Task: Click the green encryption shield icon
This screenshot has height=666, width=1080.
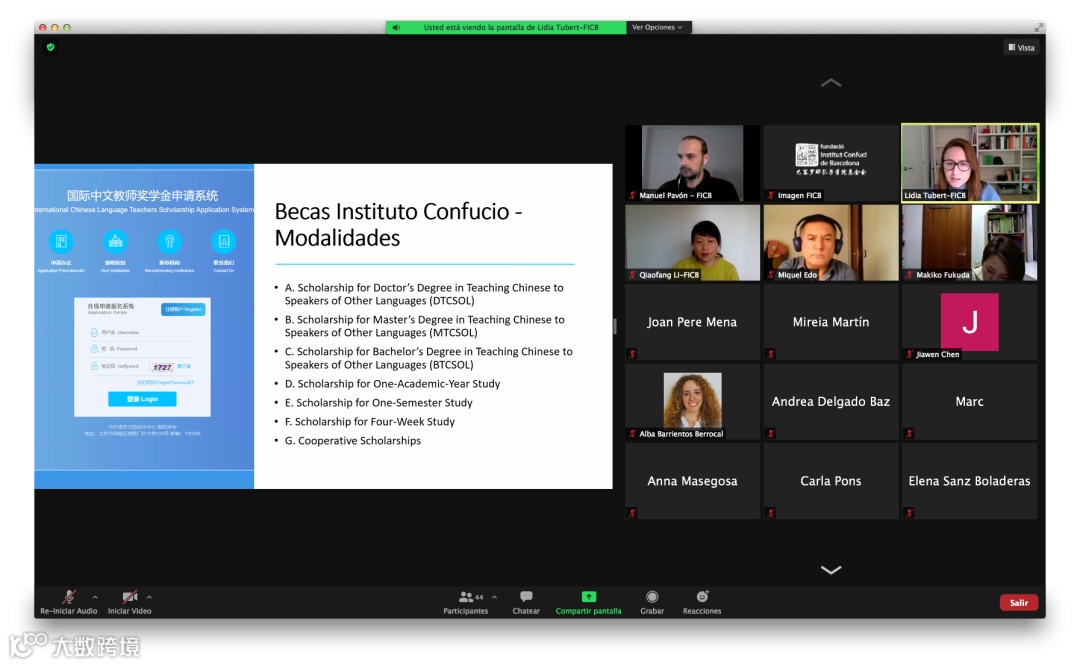Action: 50,47
